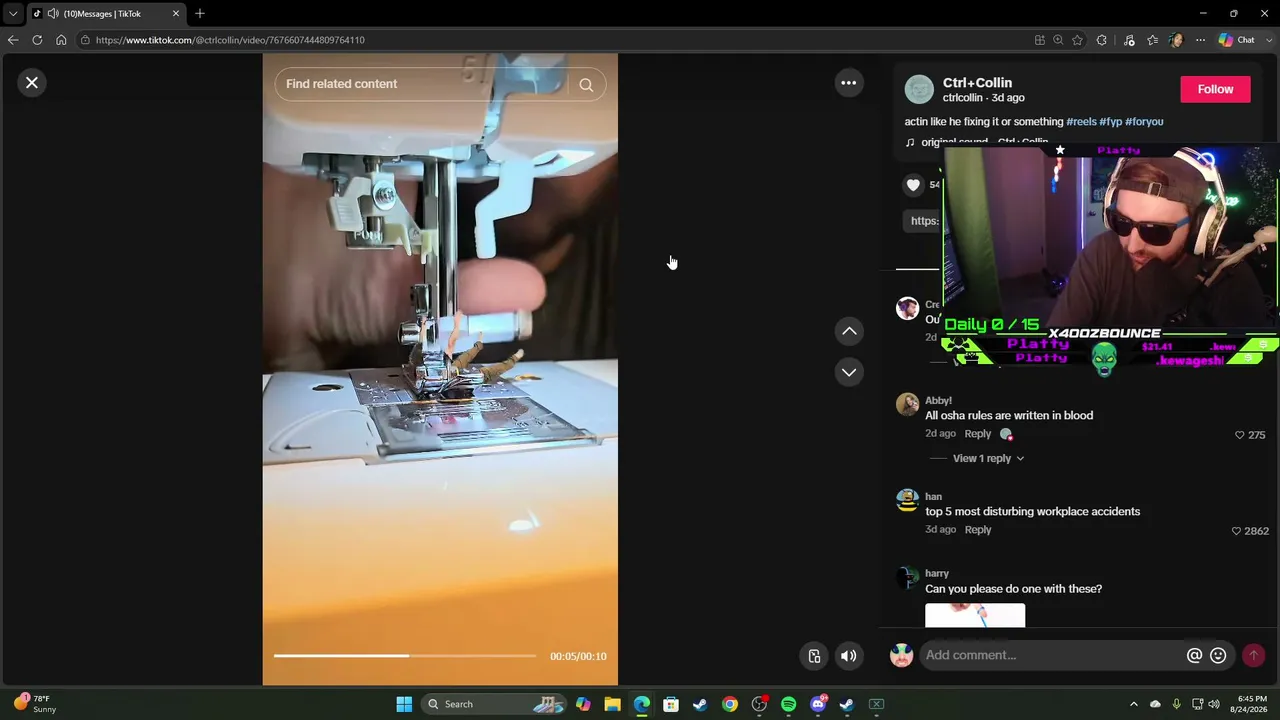Expand the chevron next to Copilot Chat
Viewport: 1280px width, 720px height.
(x=1268, y=40)
